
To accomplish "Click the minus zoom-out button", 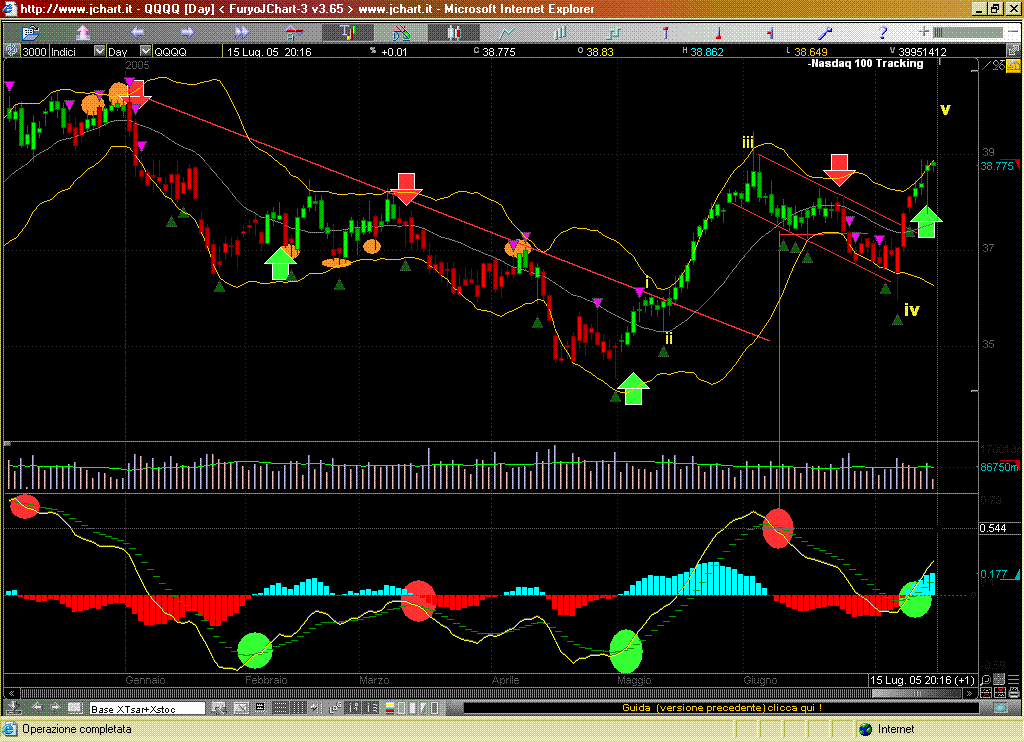I will pos(1010,32).
